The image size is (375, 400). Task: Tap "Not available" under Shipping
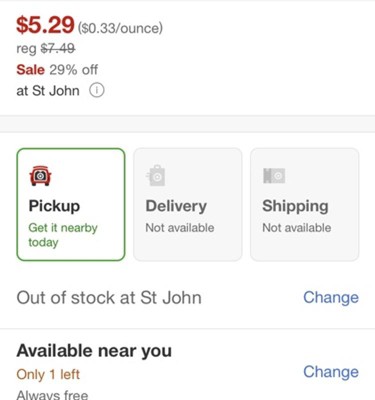[x=297, y=228]
